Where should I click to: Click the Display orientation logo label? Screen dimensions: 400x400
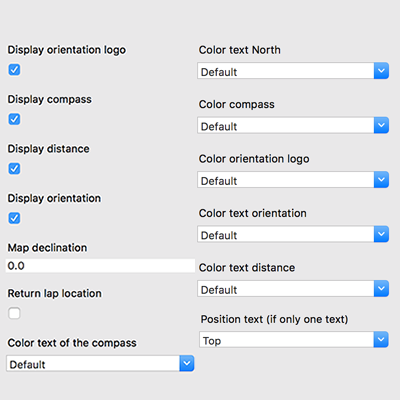click(x=67, y=50)
